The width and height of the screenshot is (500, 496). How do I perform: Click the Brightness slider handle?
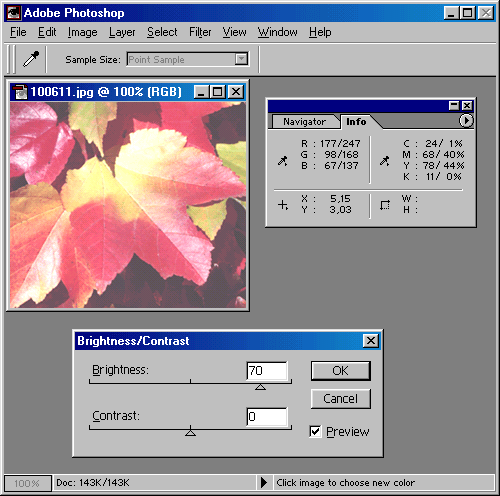260,387
